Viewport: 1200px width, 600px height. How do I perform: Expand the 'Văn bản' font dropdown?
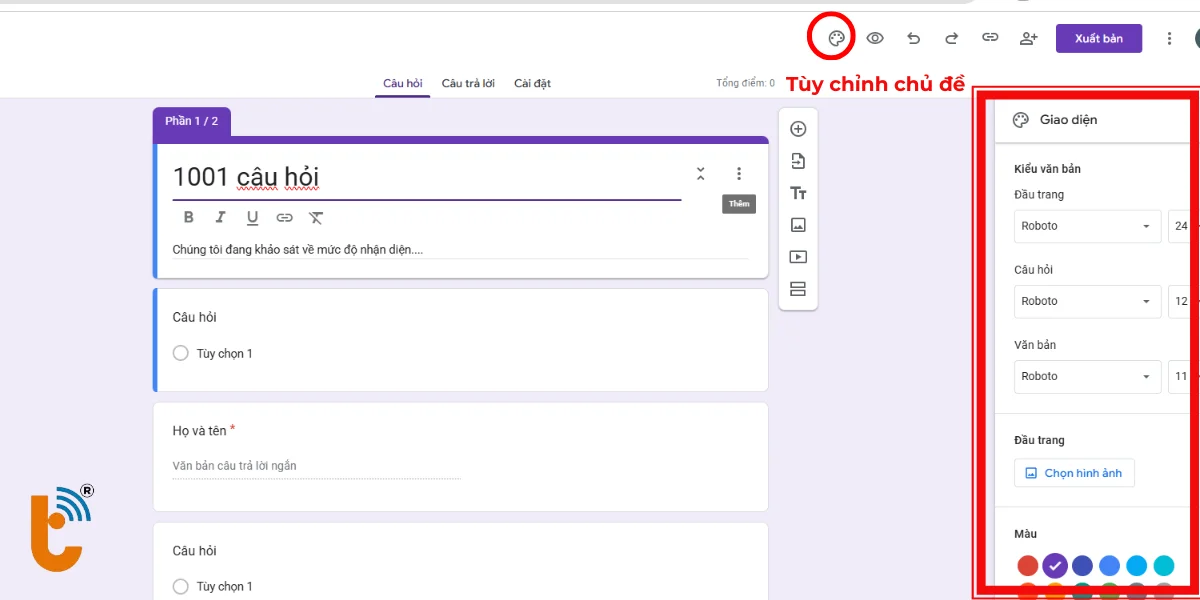click(x=1087, y=376)
